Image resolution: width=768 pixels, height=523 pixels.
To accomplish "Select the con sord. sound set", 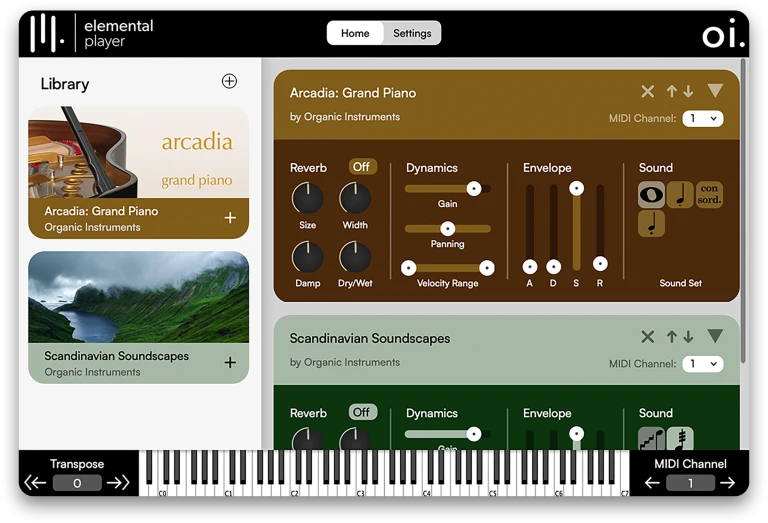I will point(709,194).
